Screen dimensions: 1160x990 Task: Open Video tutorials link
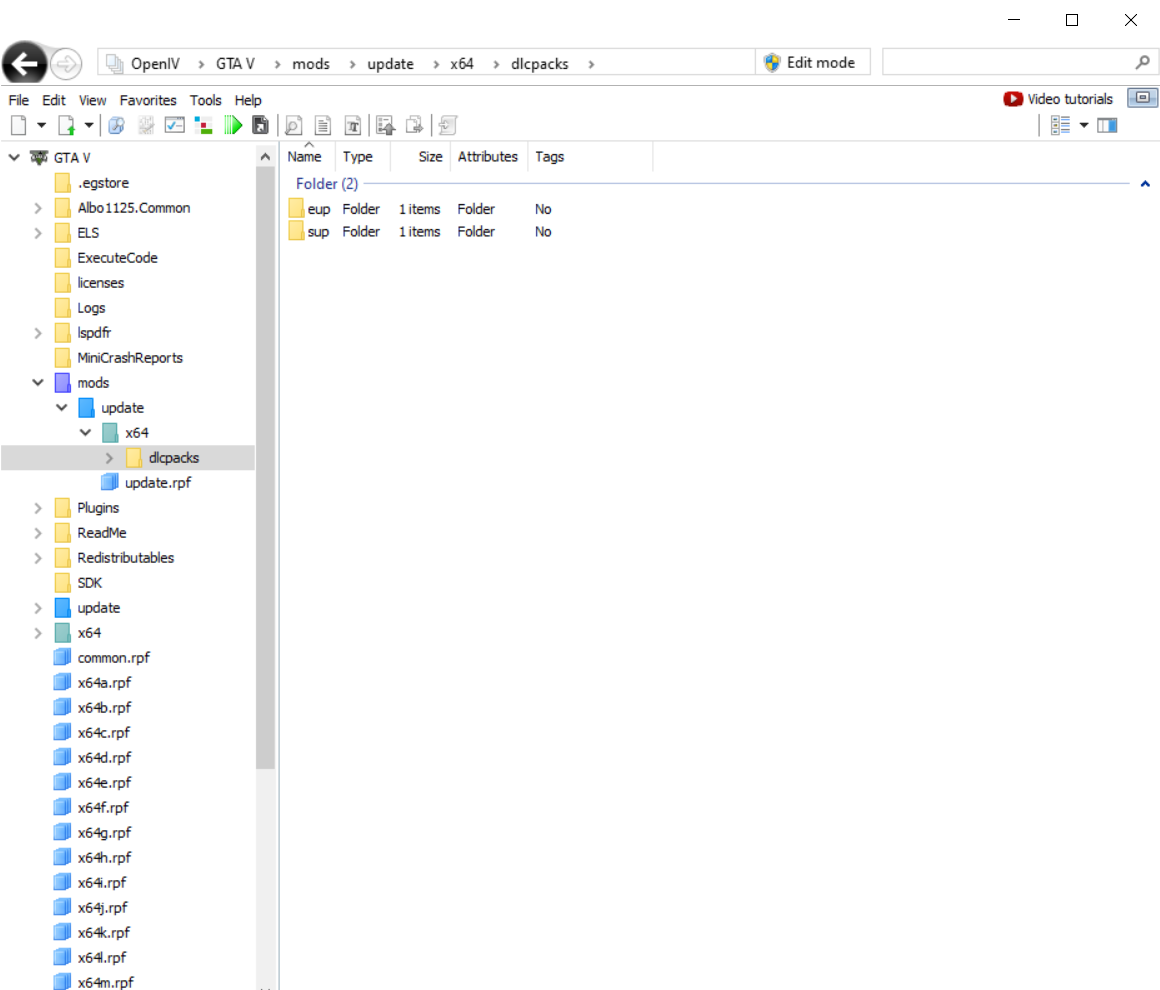1058,99
